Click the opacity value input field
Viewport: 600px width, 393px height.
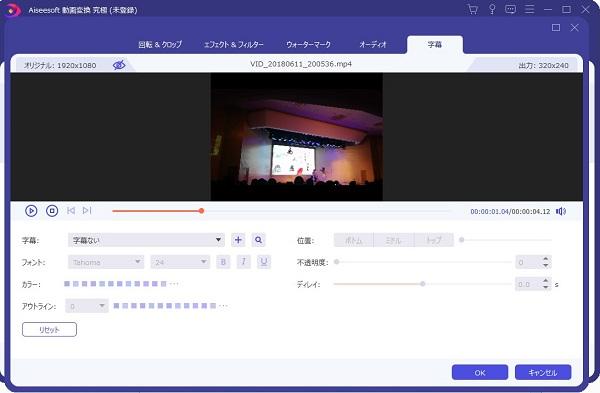point(528,262)
